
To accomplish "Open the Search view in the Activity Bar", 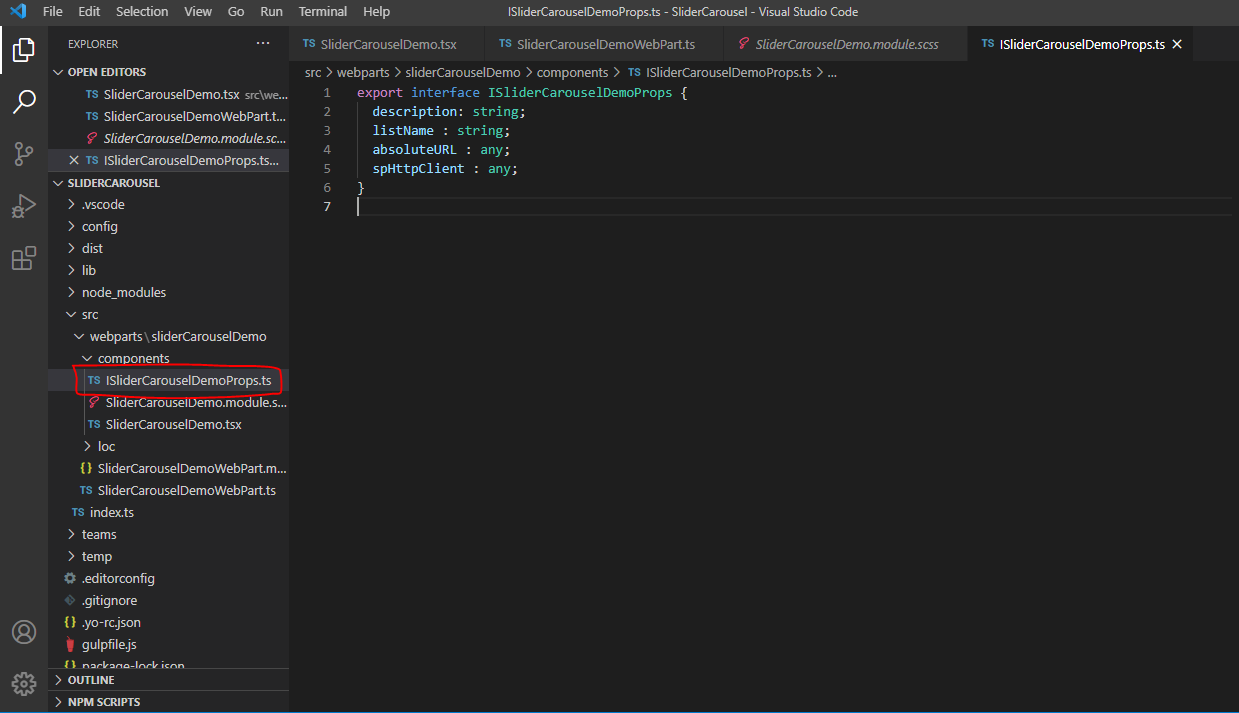I will pos(24,101).
